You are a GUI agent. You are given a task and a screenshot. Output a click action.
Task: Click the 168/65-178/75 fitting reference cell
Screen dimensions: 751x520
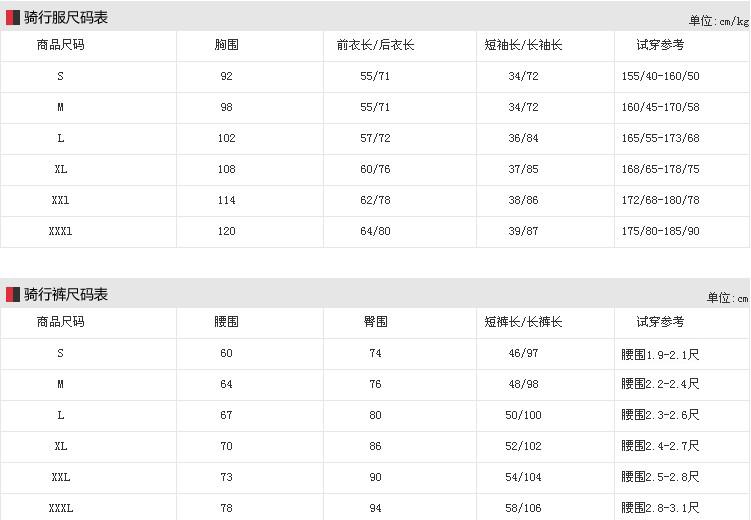pos(660,169)
